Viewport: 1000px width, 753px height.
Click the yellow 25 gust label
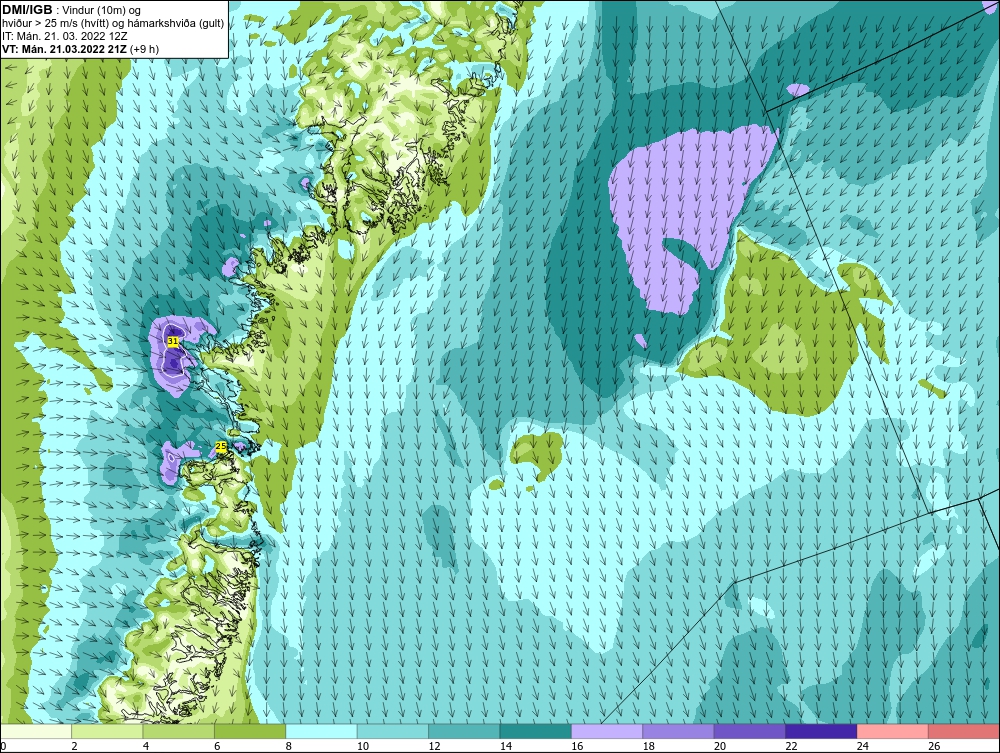point(221,446)
